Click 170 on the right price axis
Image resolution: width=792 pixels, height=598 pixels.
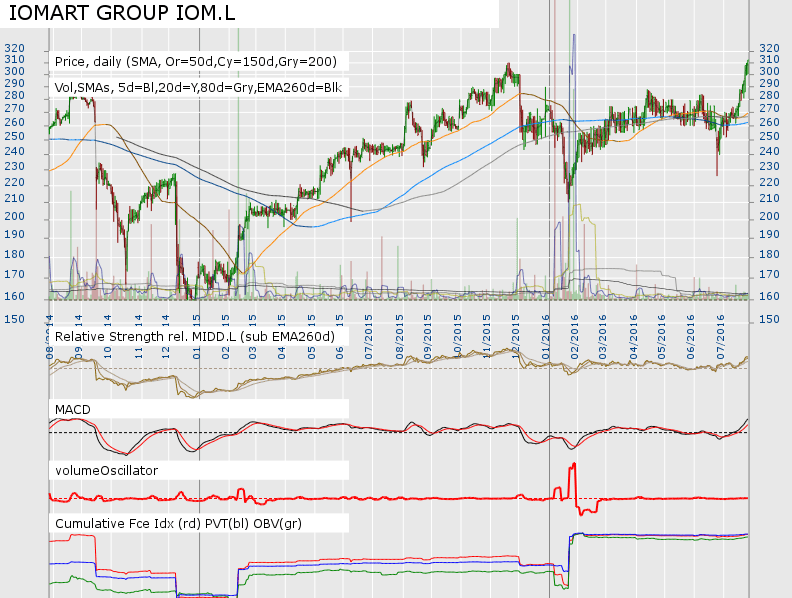pos(769,275)
